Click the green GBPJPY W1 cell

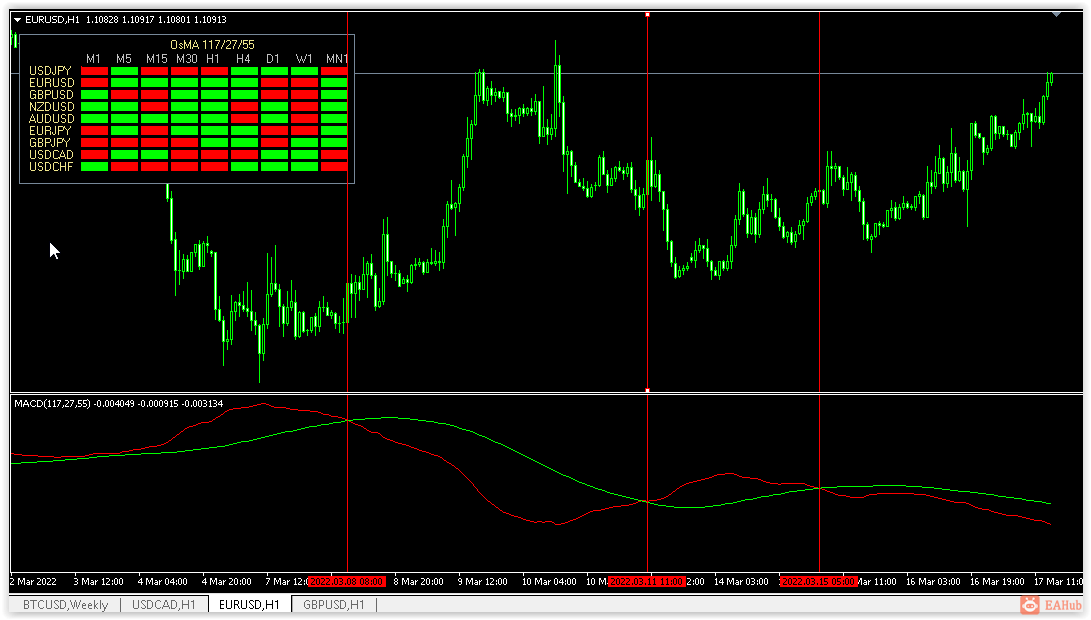304,143
